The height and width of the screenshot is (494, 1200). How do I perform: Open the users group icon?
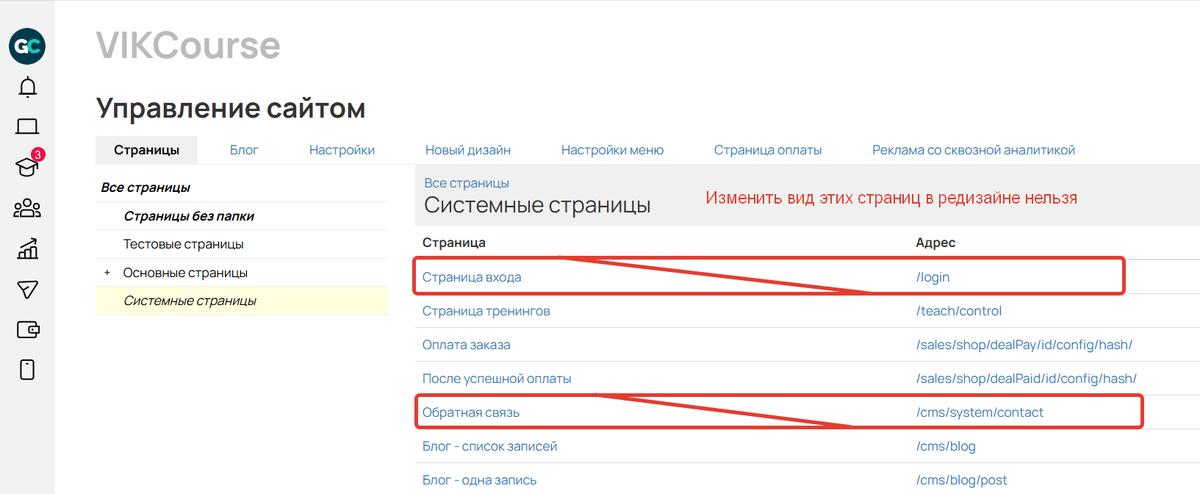[x=27, y=209]
